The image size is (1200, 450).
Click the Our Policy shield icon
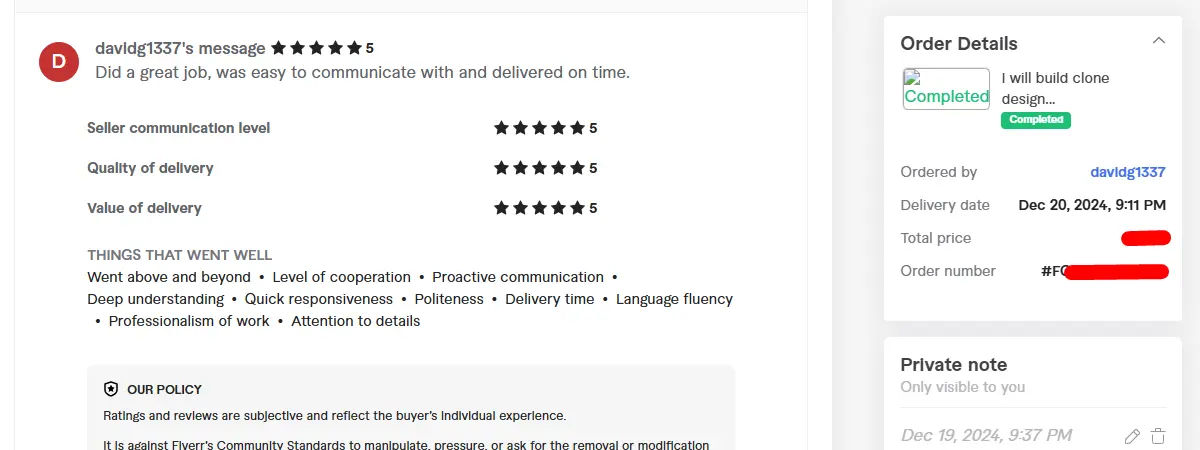point(111,389)
